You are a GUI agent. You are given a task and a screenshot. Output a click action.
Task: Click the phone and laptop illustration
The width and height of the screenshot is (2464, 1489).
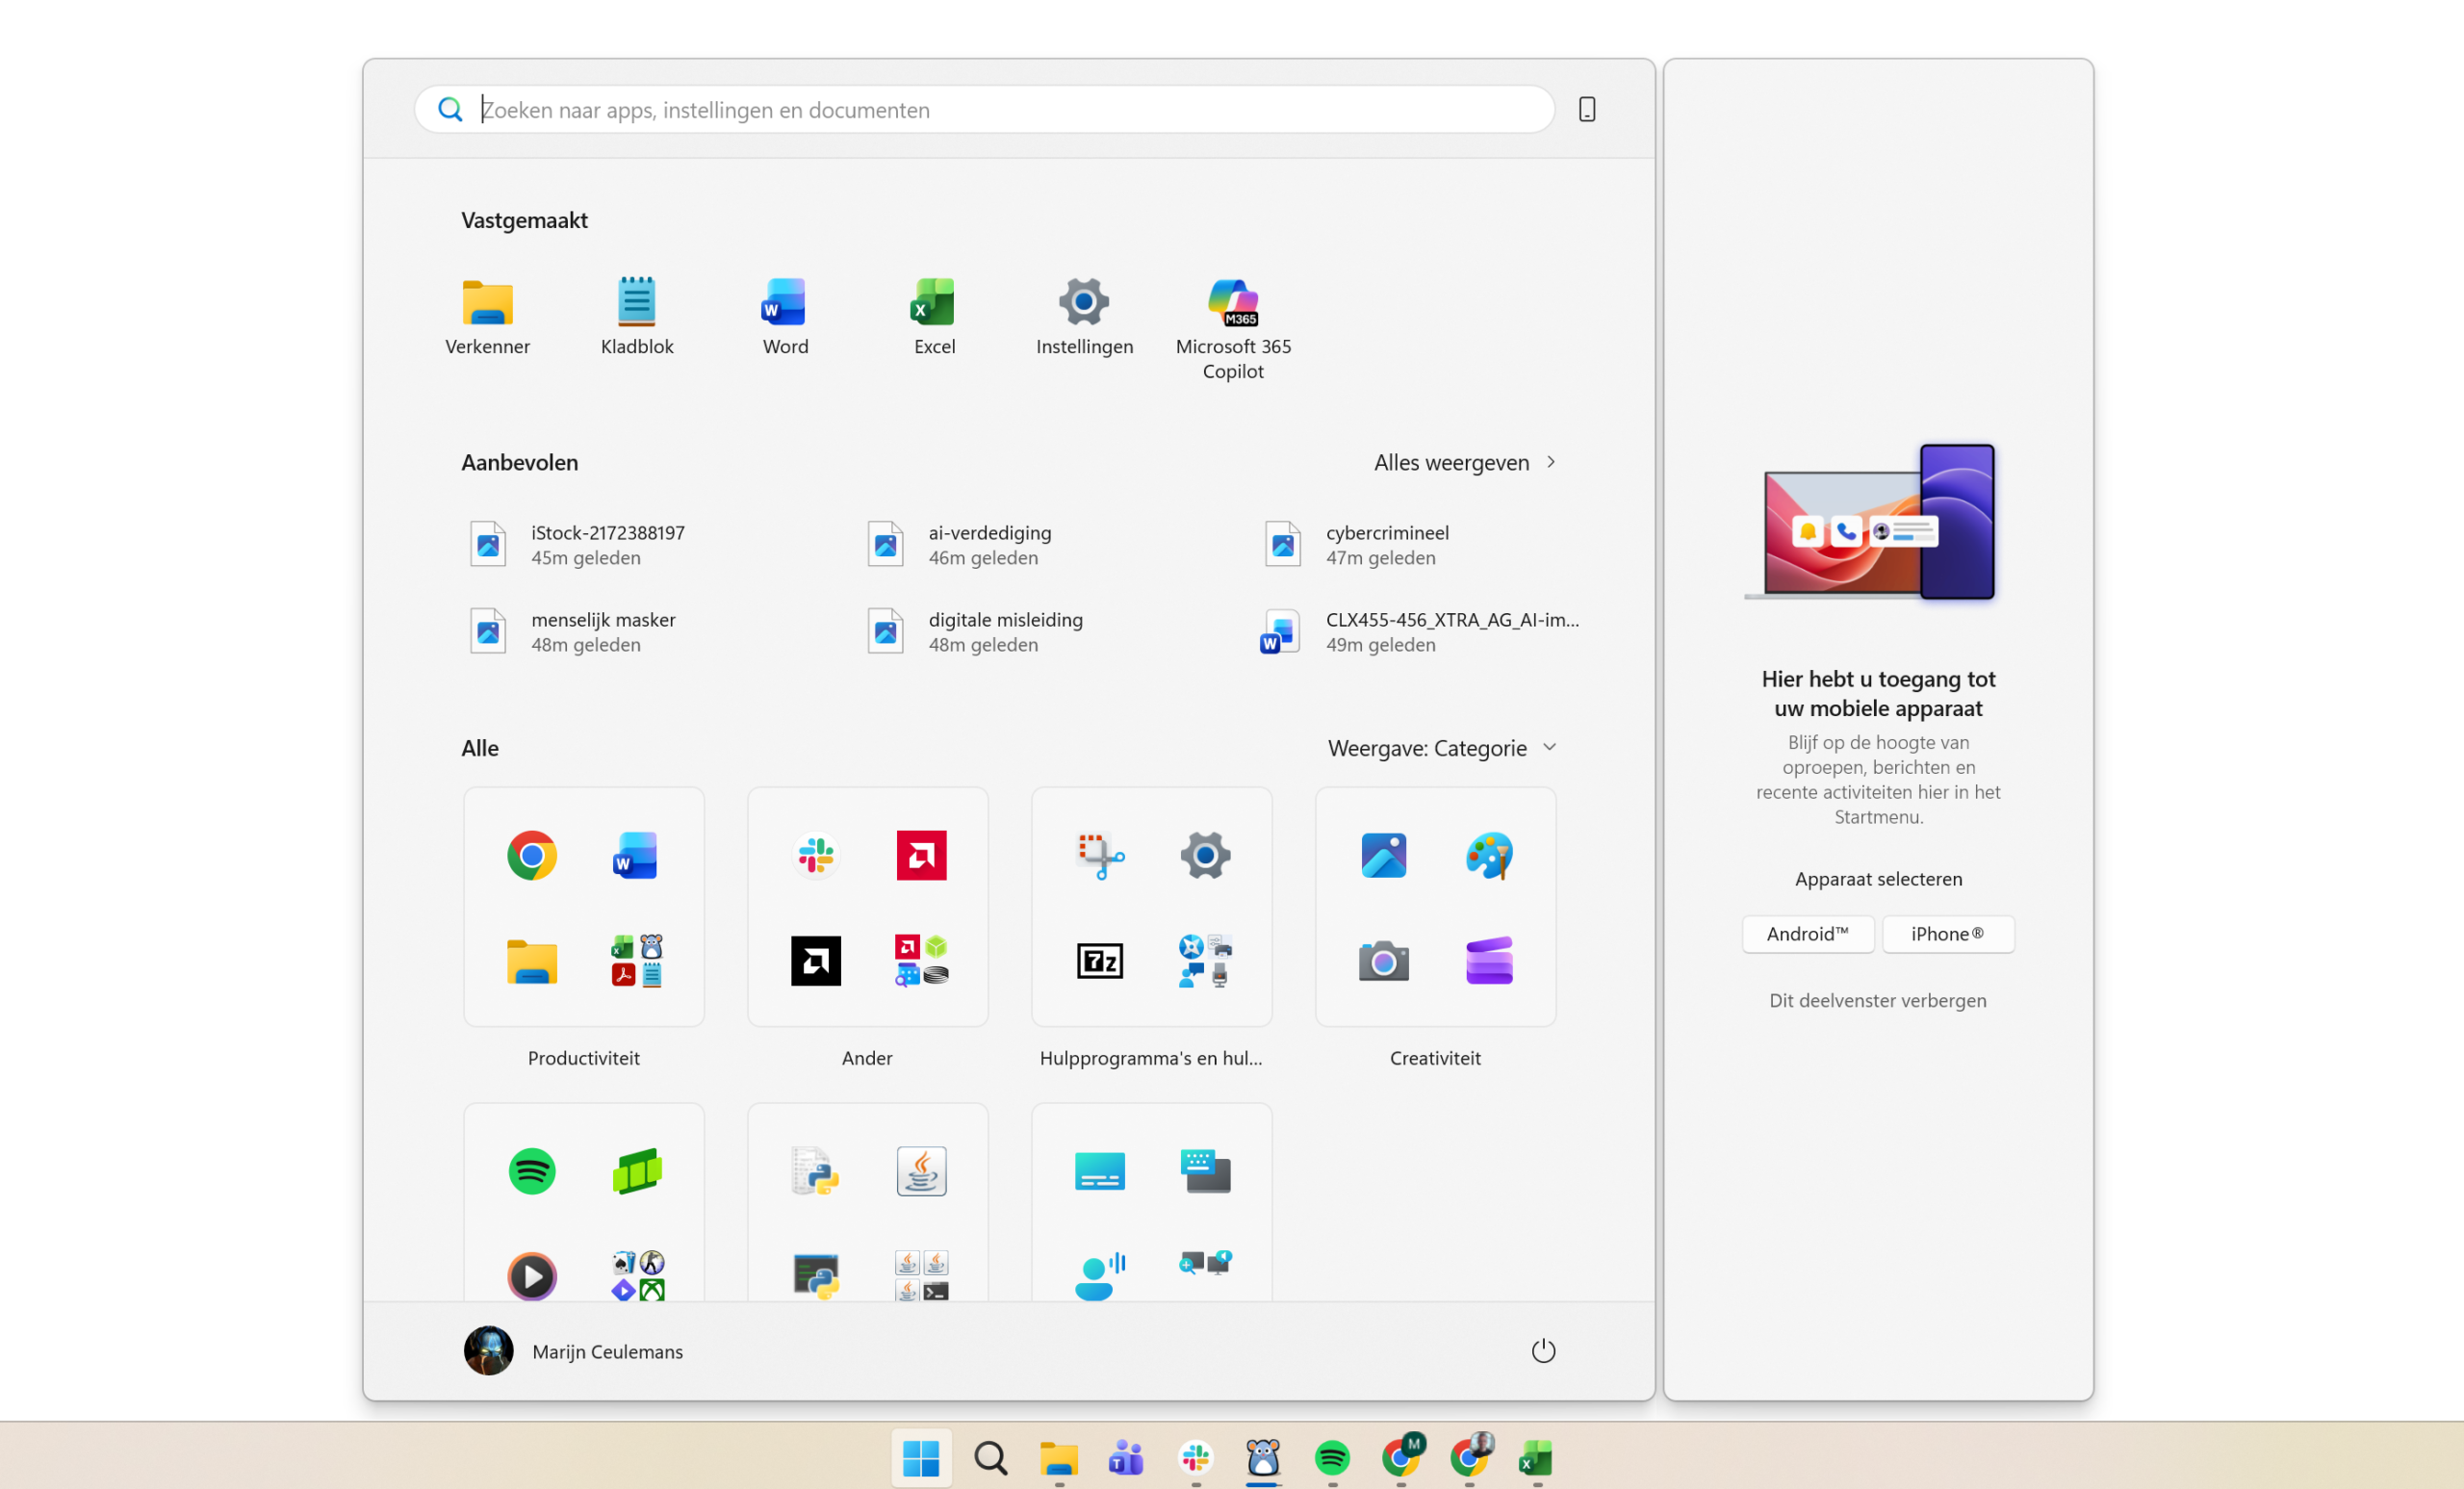(x=1870, y=522)
